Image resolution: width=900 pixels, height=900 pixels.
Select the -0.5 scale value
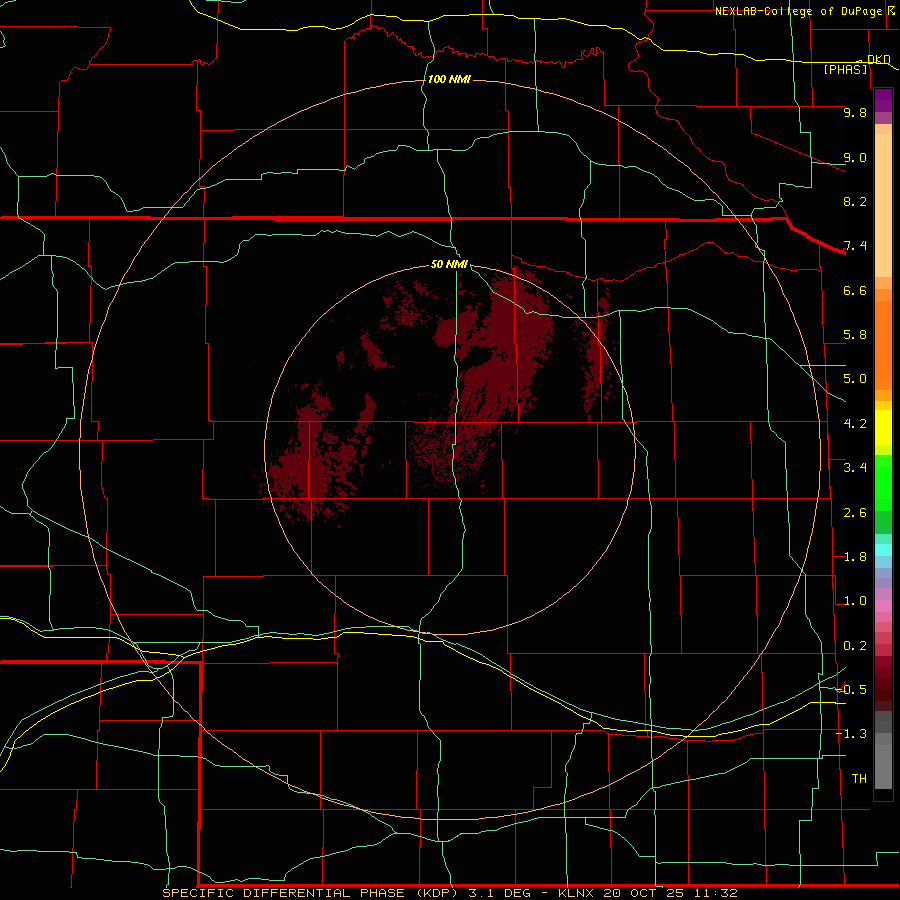coord(851,690)
